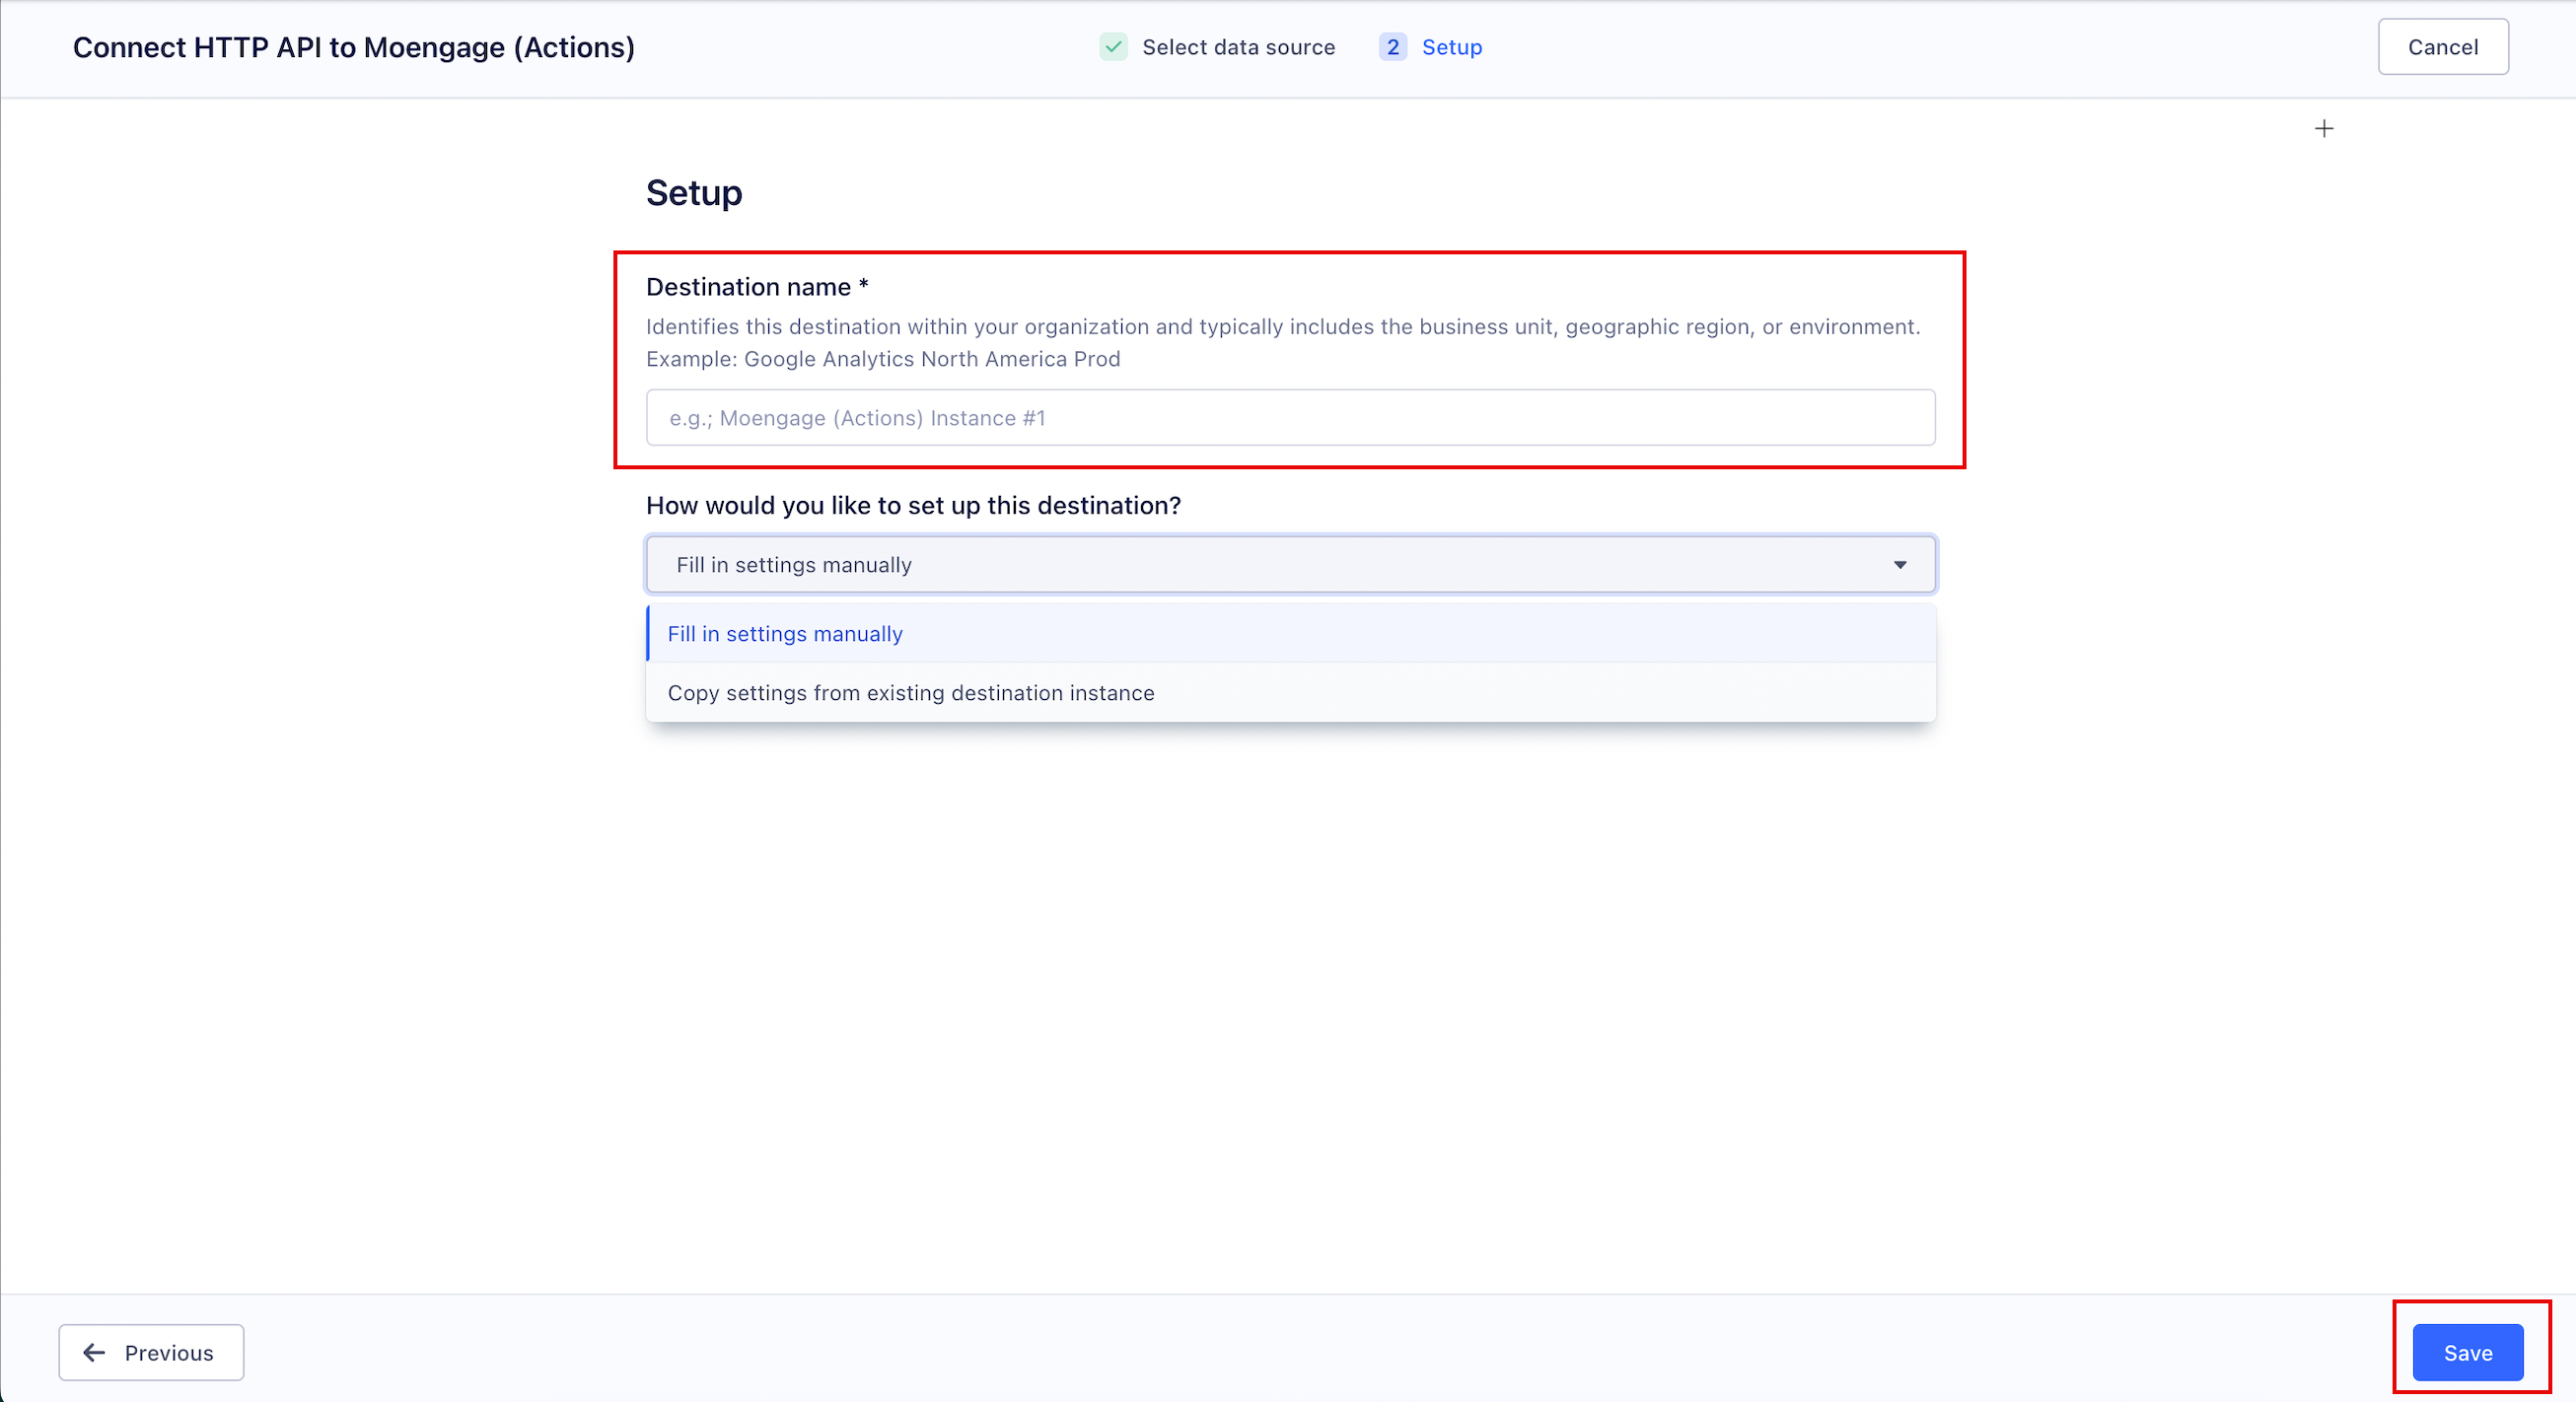Click the plus icon below Cancel
This screenshot has width=2576, height=1402.
click(x=2324, y=129)
